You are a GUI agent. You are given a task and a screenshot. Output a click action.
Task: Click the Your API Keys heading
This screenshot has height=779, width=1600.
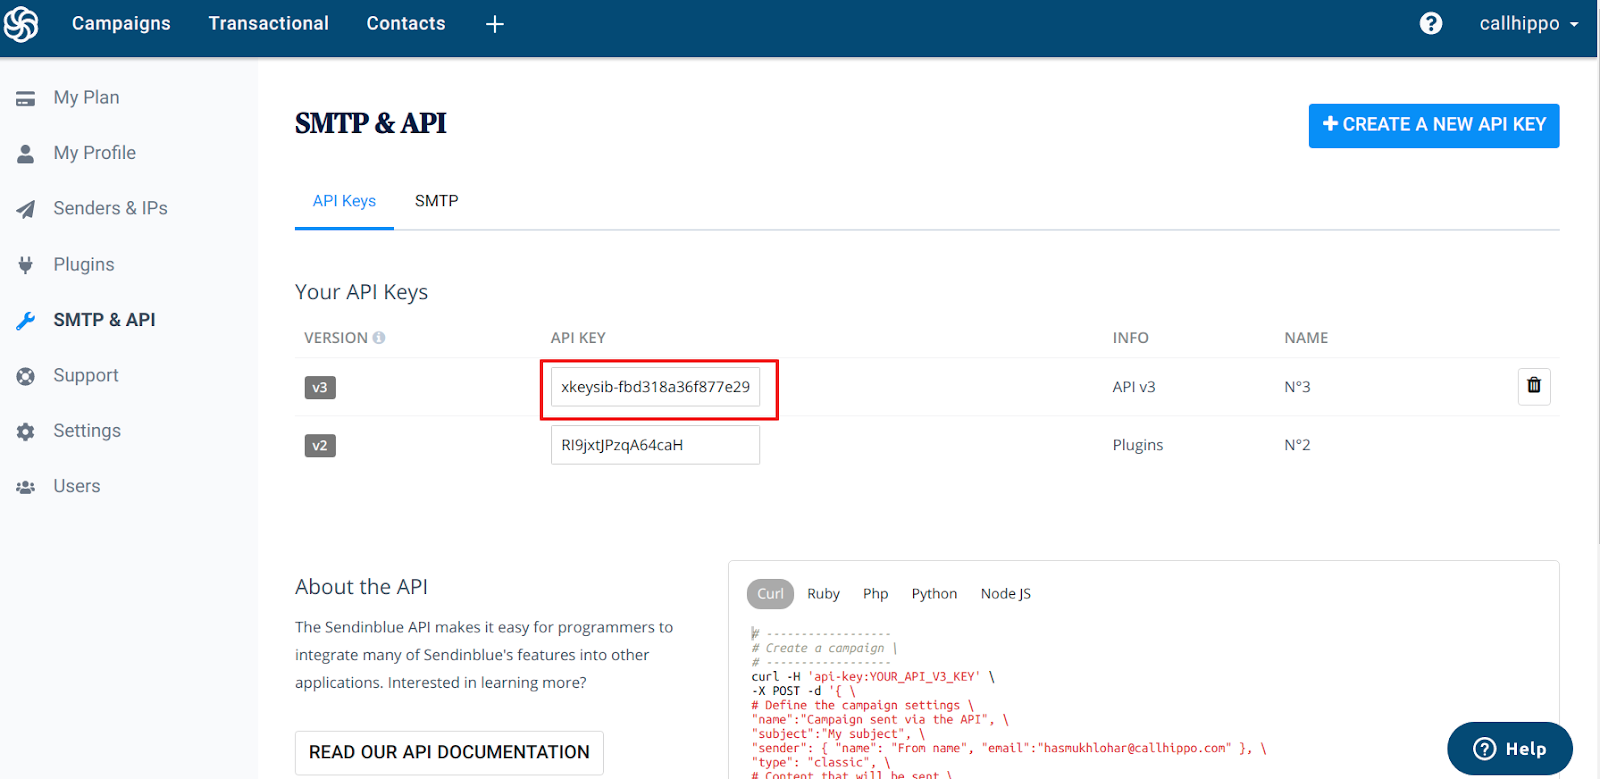coord(361,292)
